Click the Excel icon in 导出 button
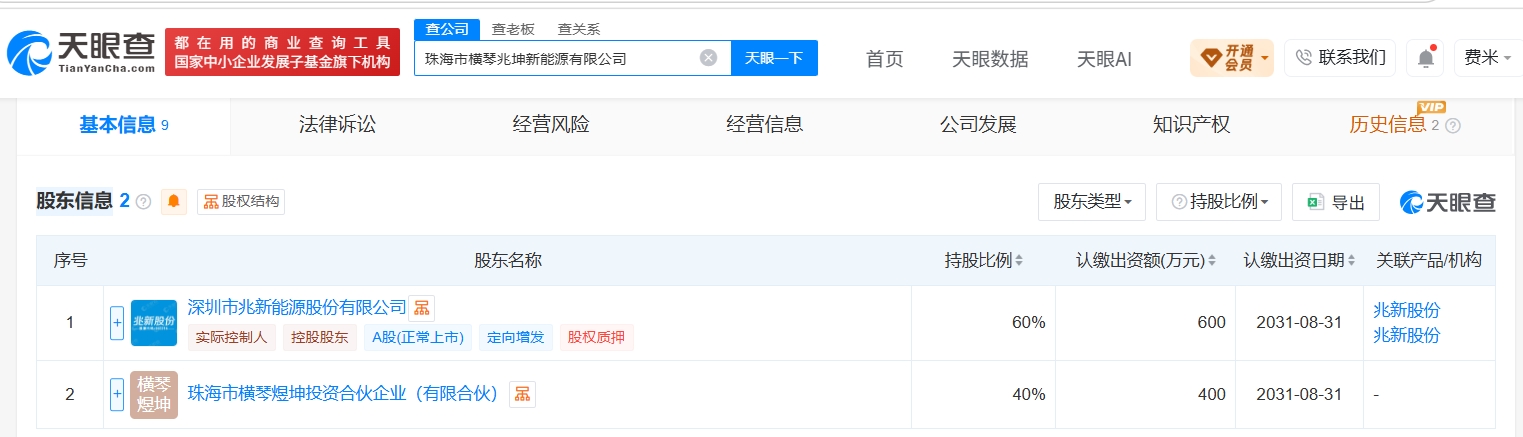This screenshot has width=1523, height=437. 1315,202
